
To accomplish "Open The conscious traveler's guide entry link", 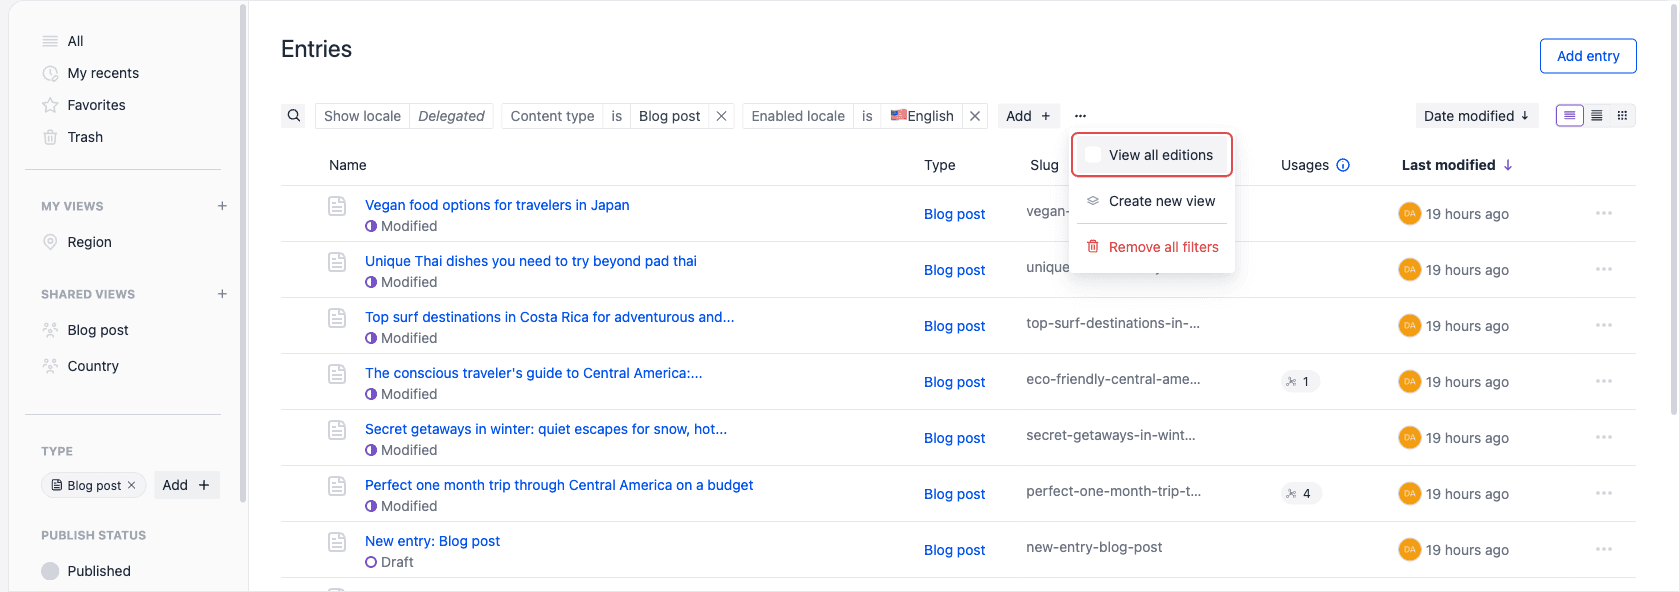I will (x=534, y=373).
